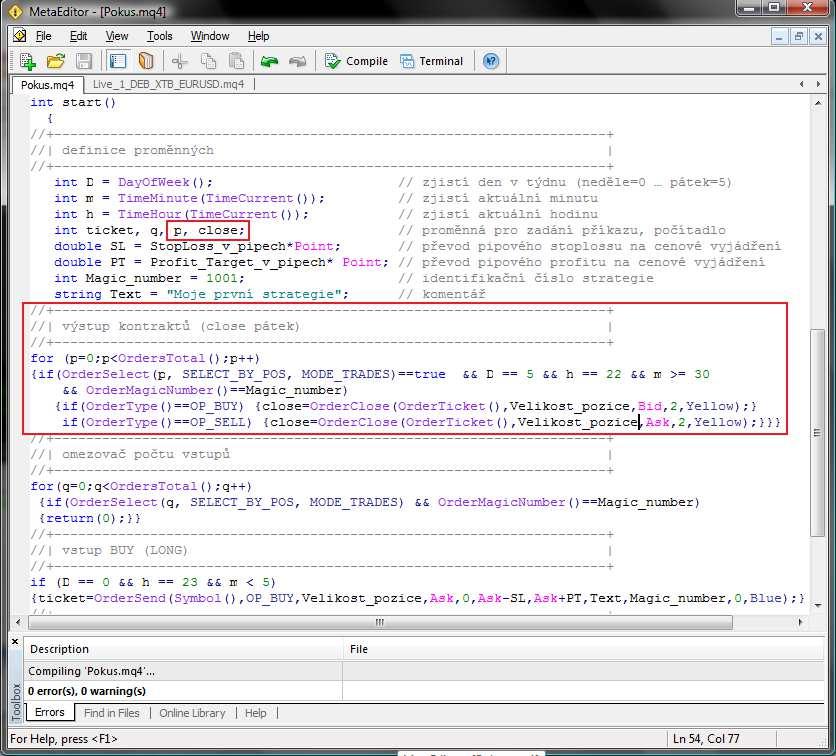Open the Edit menu
Screen dimensions: 836x756
(x=78, y=36)
